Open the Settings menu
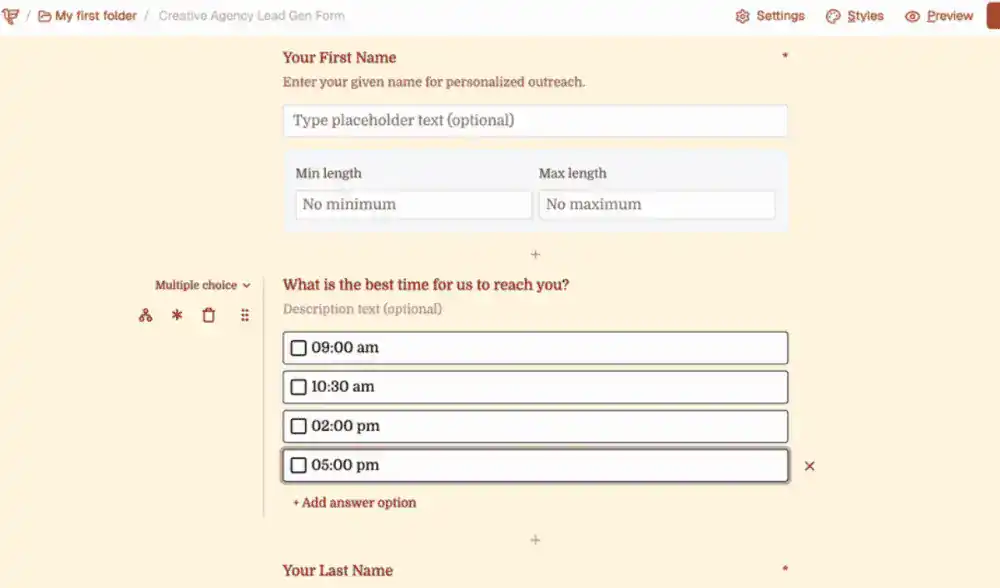Screen dimensions: 1000x588 [770, 16]
